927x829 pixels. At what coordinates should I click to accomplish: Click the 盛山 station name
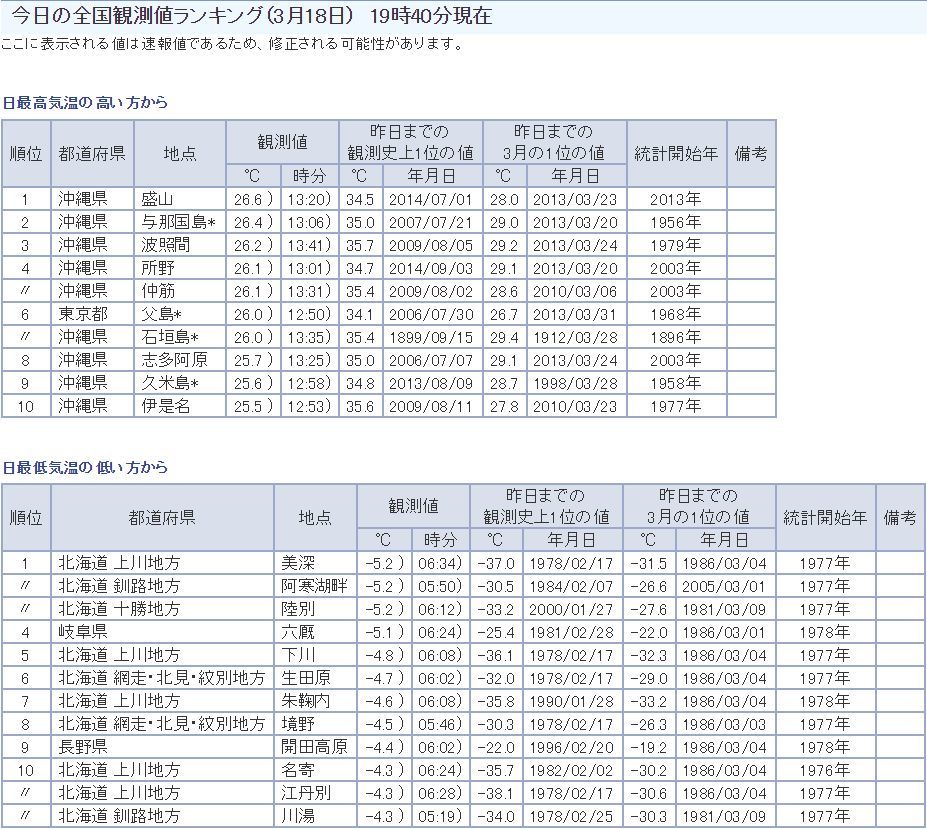click(157, 199)
